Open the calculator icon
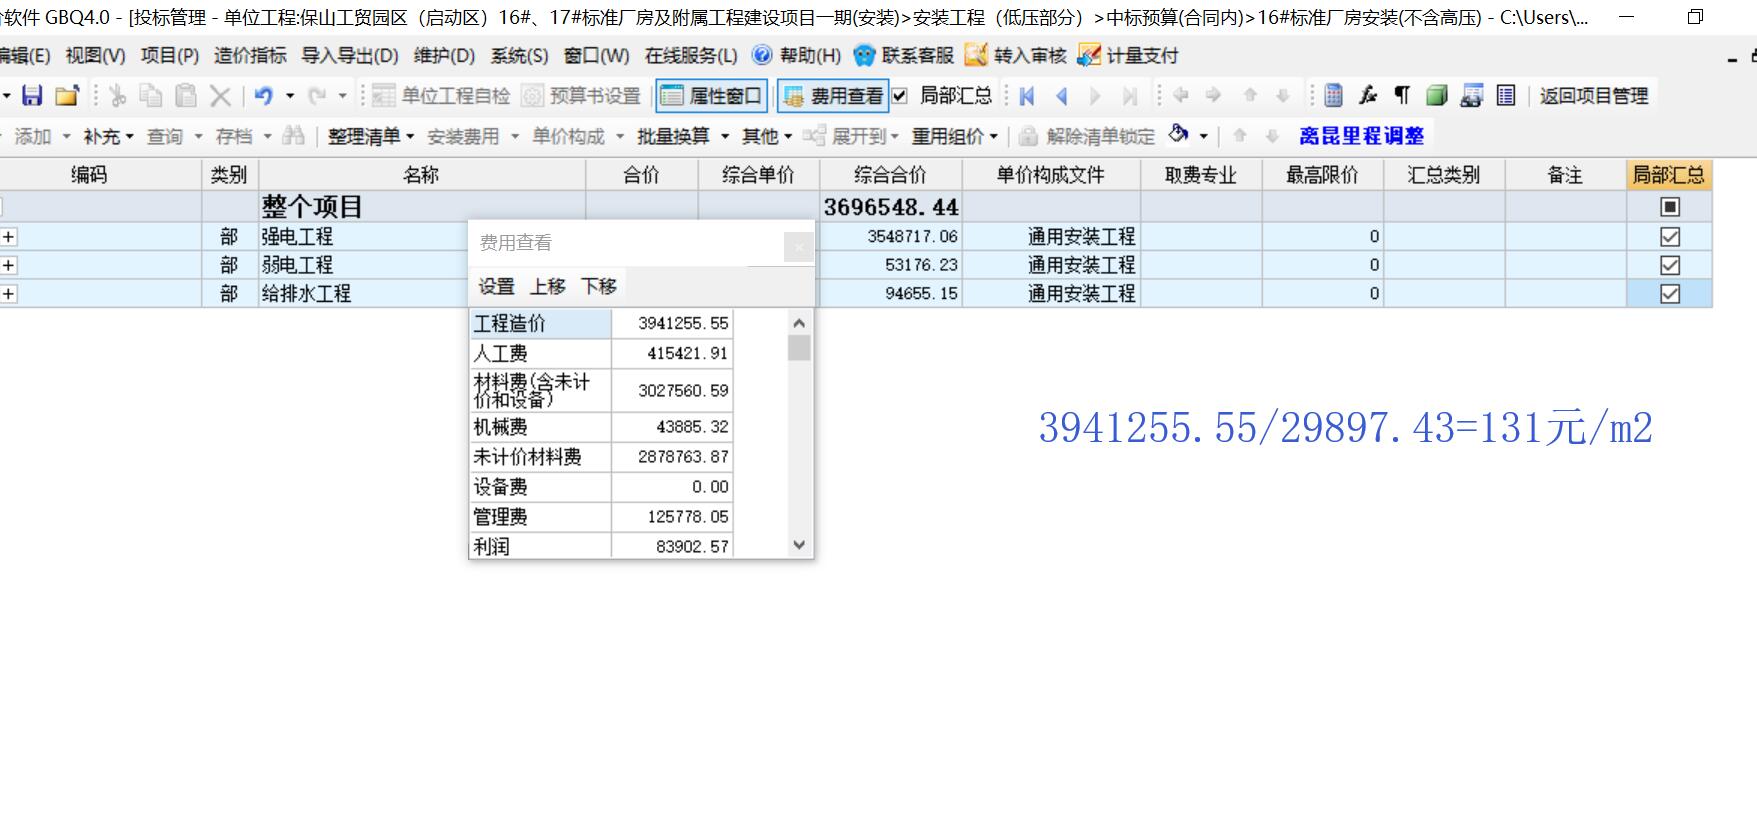This screenshot has height=828, width=1757. [x=1333, y=96]
